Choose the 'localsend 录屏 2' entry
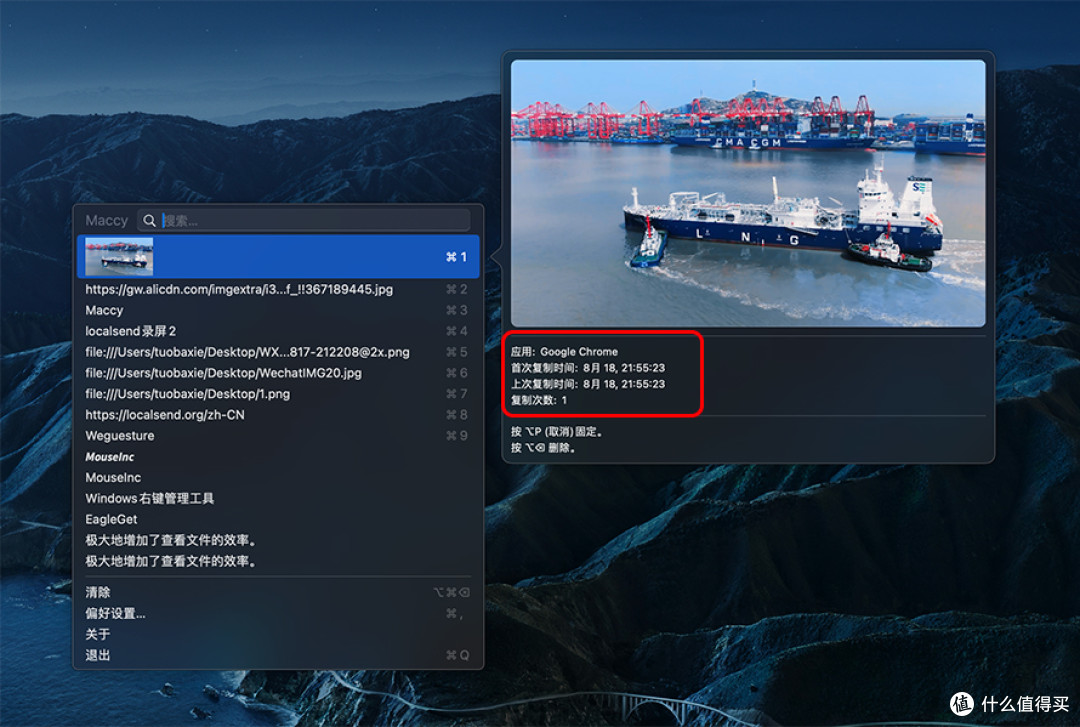This screenshot has height=727, width=1080. [278, 331]
